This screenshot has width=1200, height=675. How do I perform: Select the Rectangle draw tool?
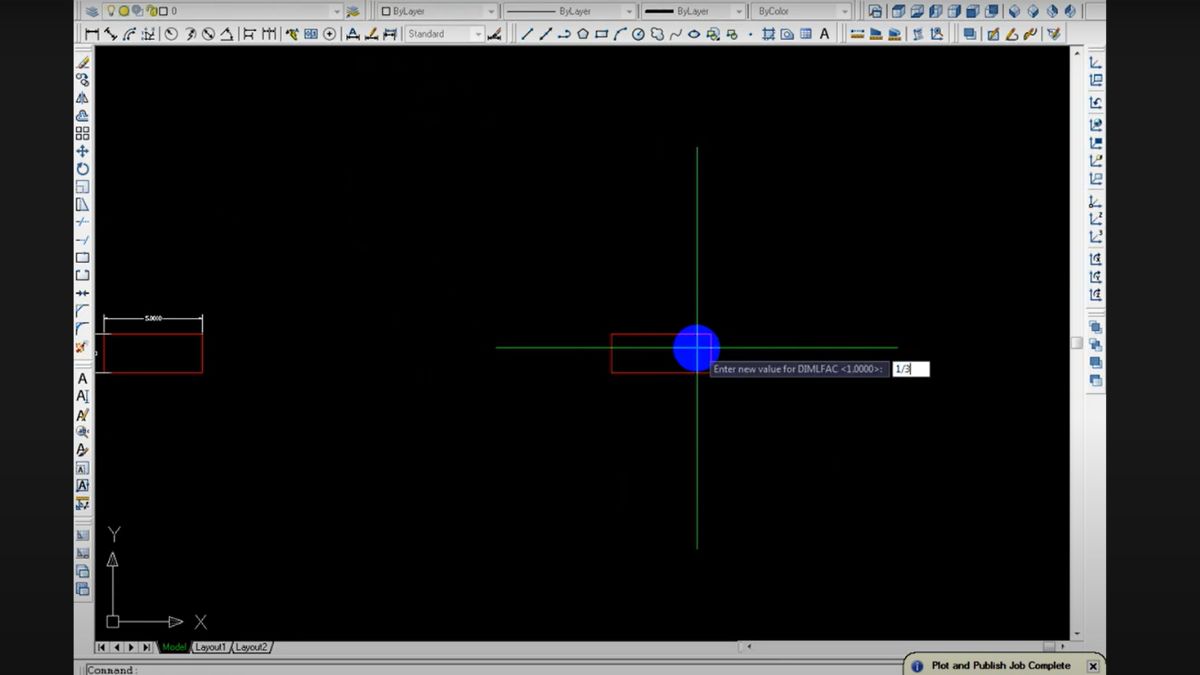tap(601, 34)
